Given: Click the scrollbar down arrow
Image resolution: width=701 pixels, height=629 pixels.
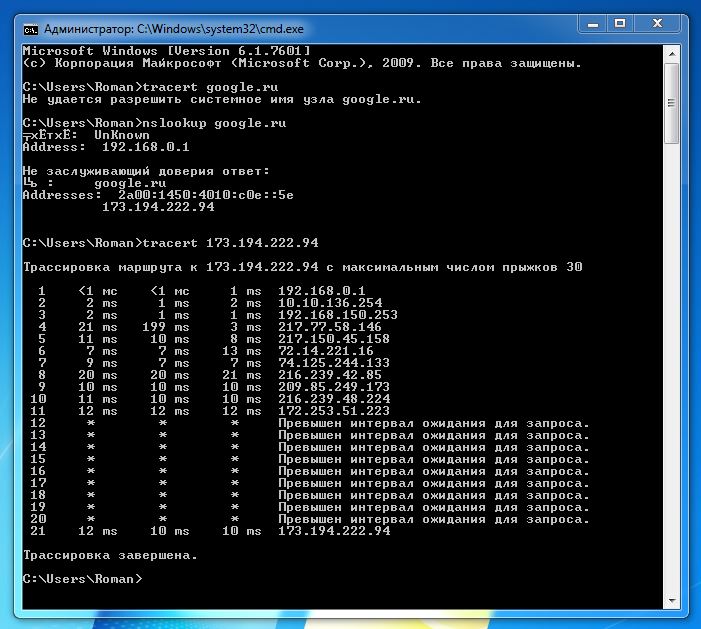Looking at the screenshot, I should click(671, 600).
